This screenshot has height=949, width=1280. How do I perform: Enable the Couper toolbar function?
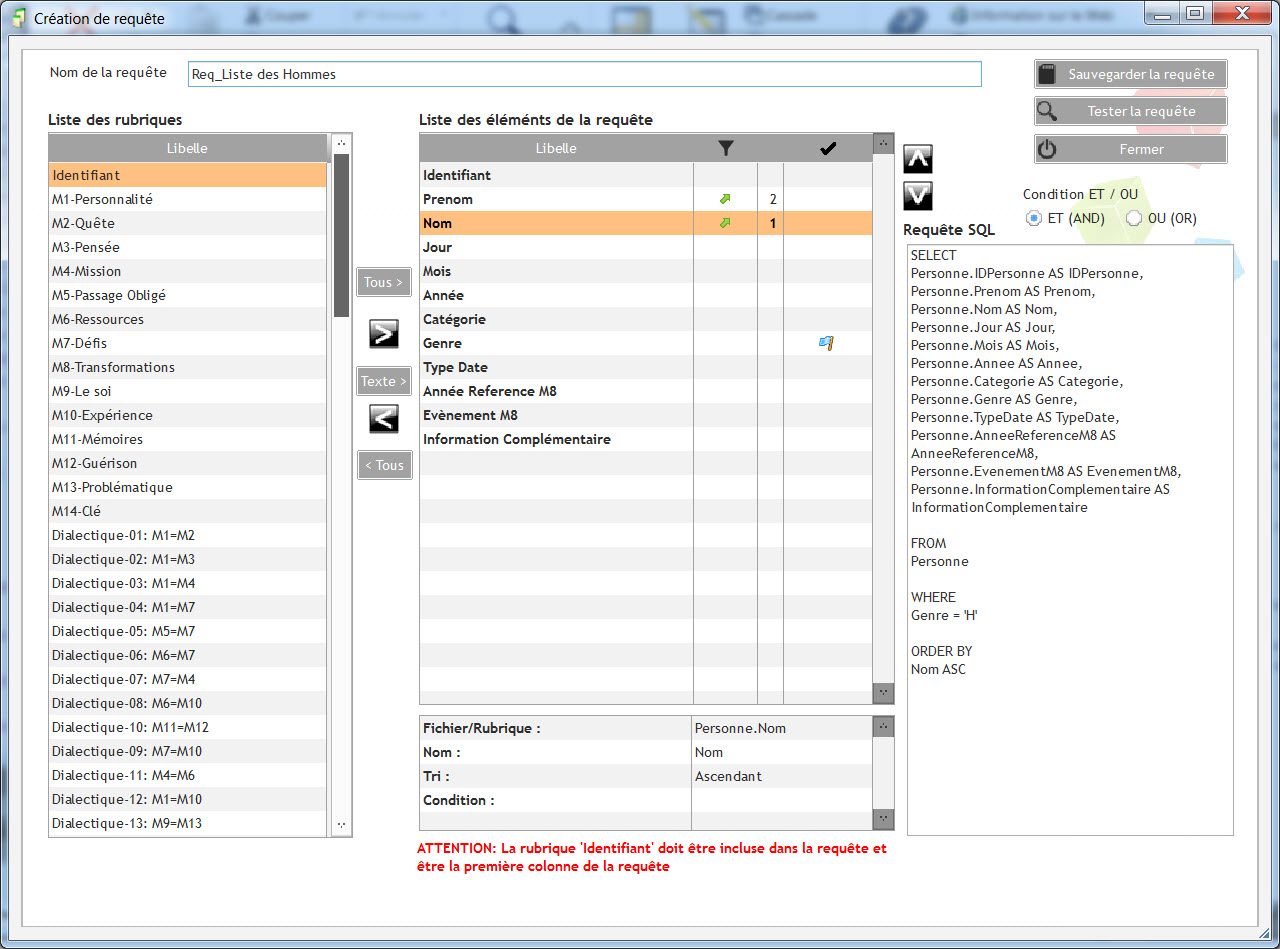pos(275,17)
